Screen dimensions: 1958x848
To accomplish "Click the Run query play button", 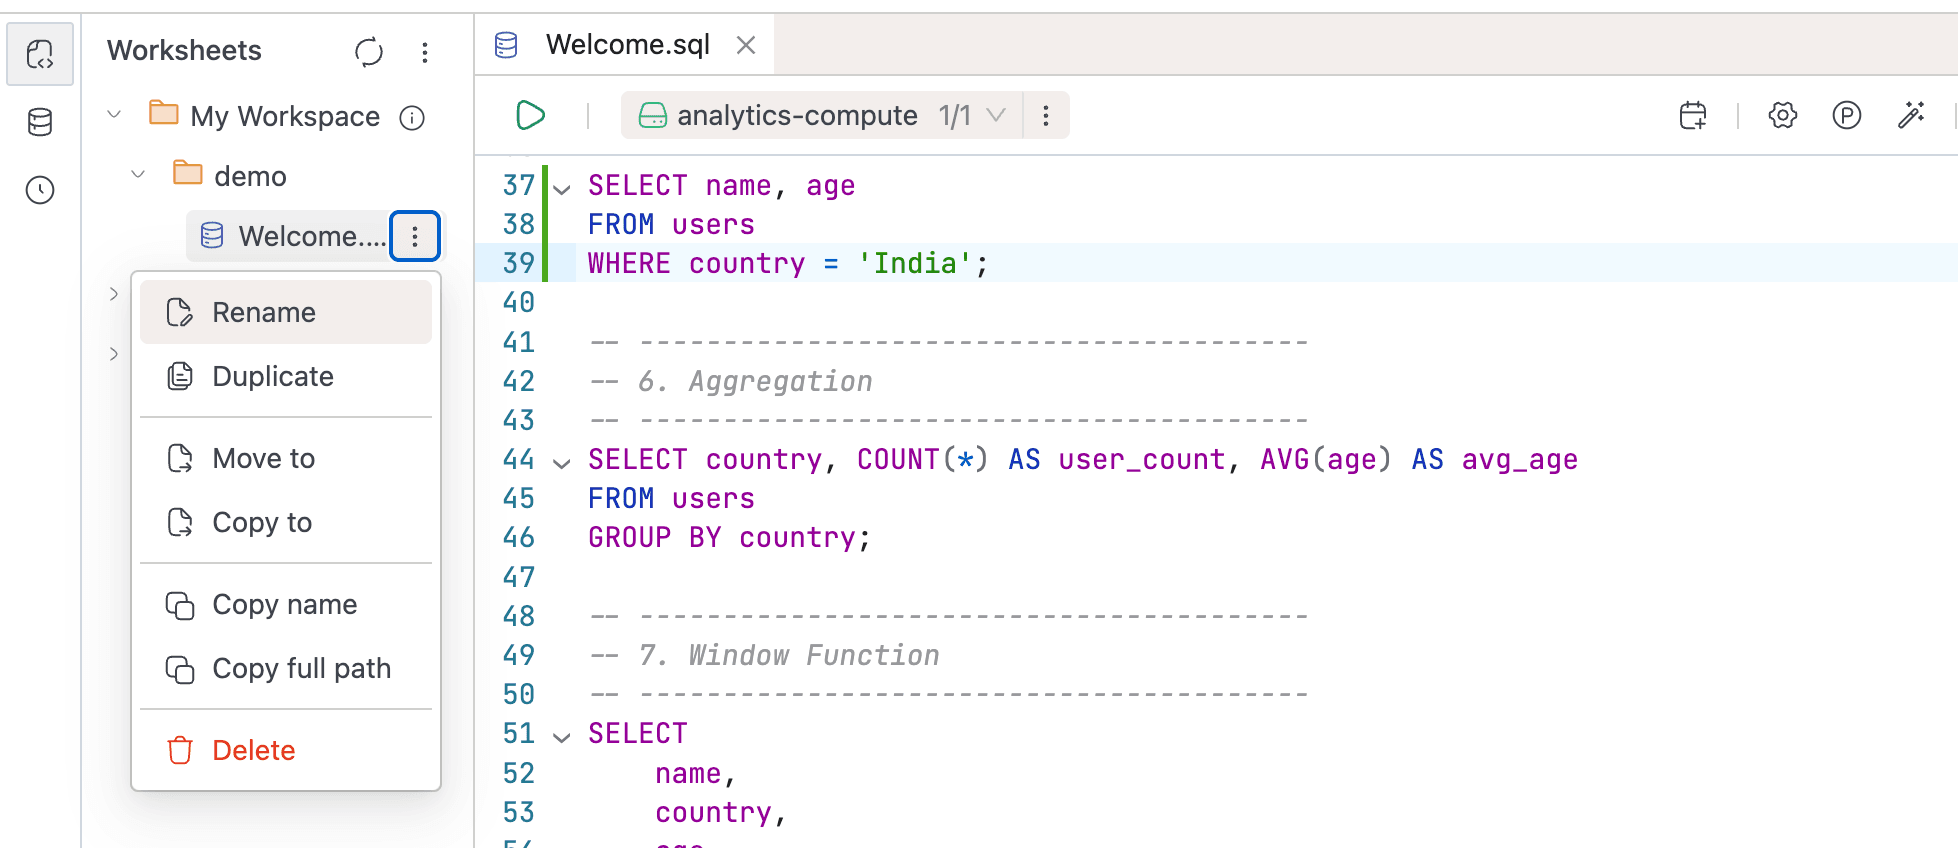I will pyautogui.click(x=530, y=116).
